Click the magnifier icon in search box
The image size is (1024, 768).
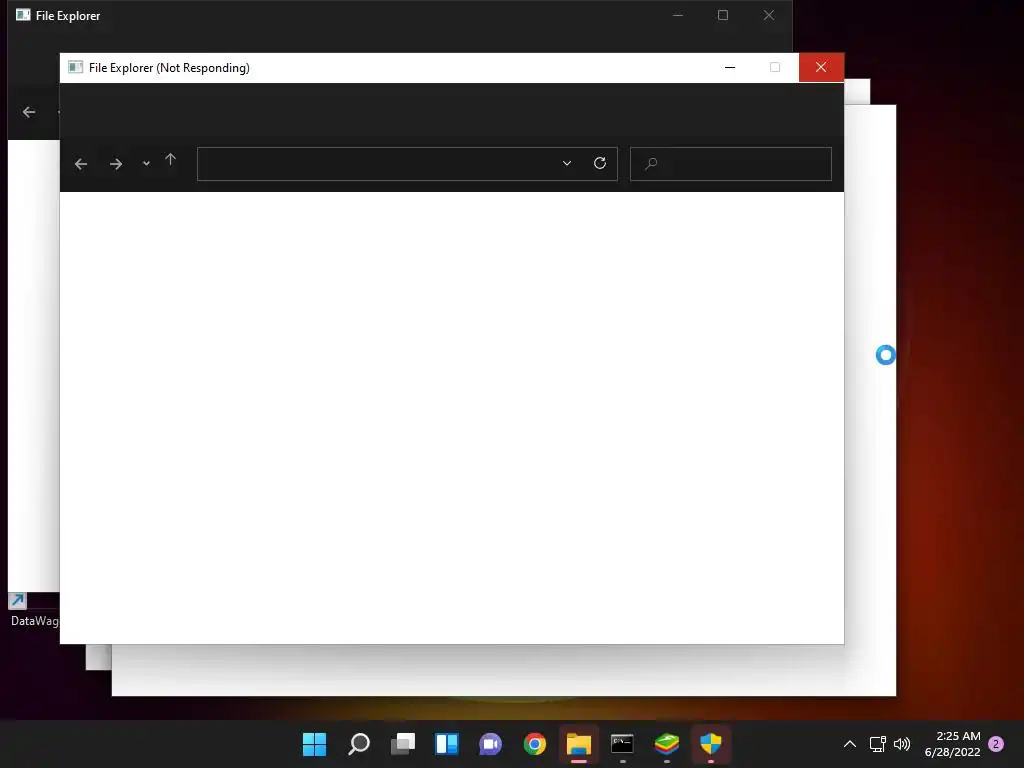coord(650,164)
